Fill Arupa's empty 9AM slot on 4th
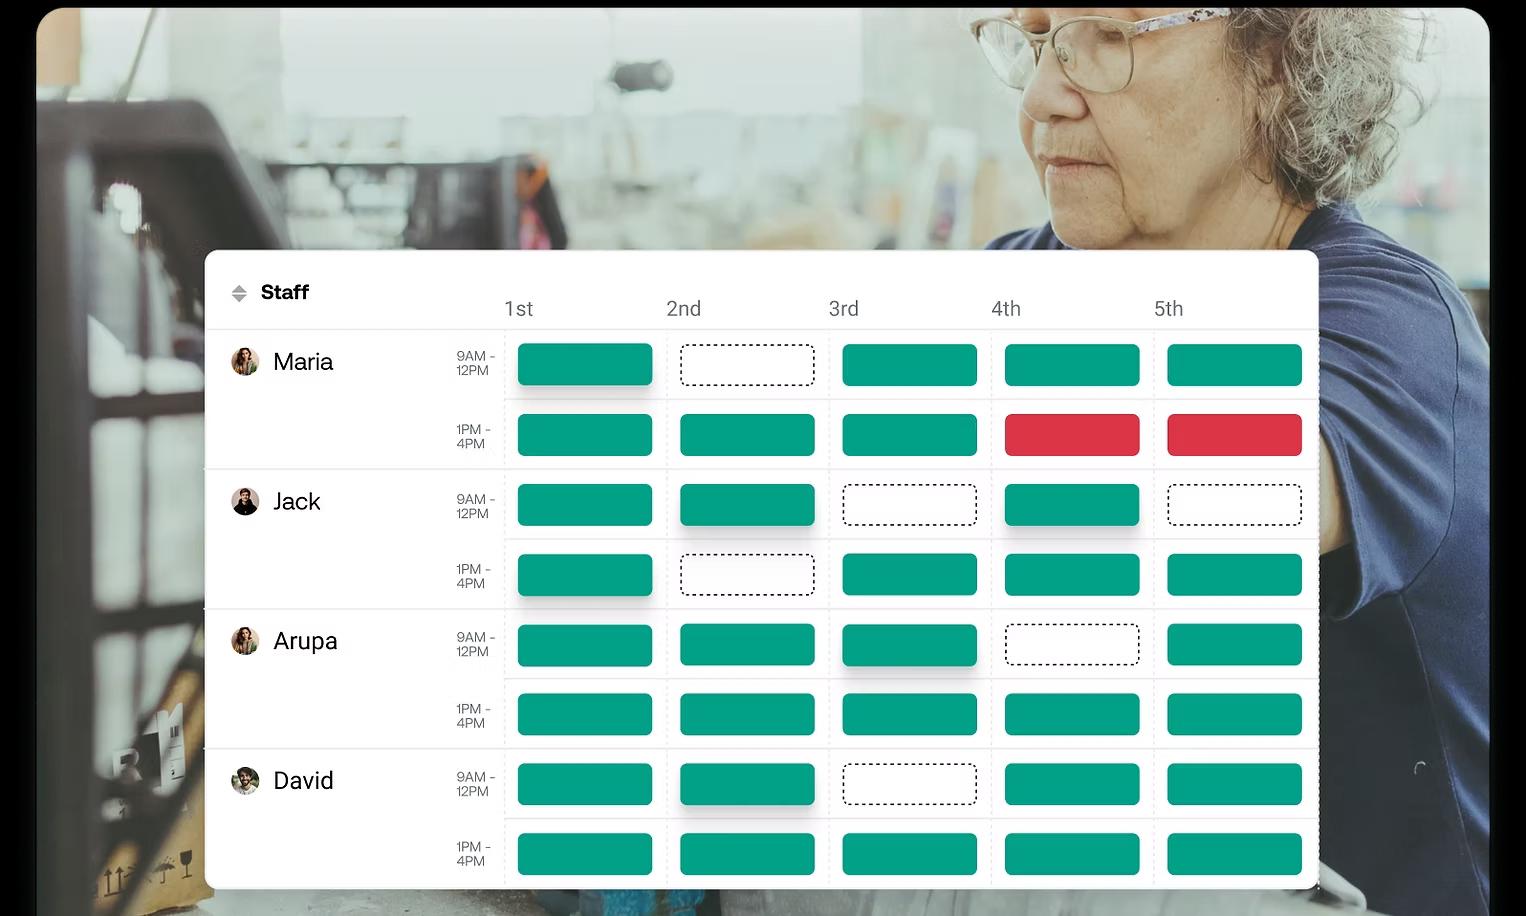 coord(1071,645)
